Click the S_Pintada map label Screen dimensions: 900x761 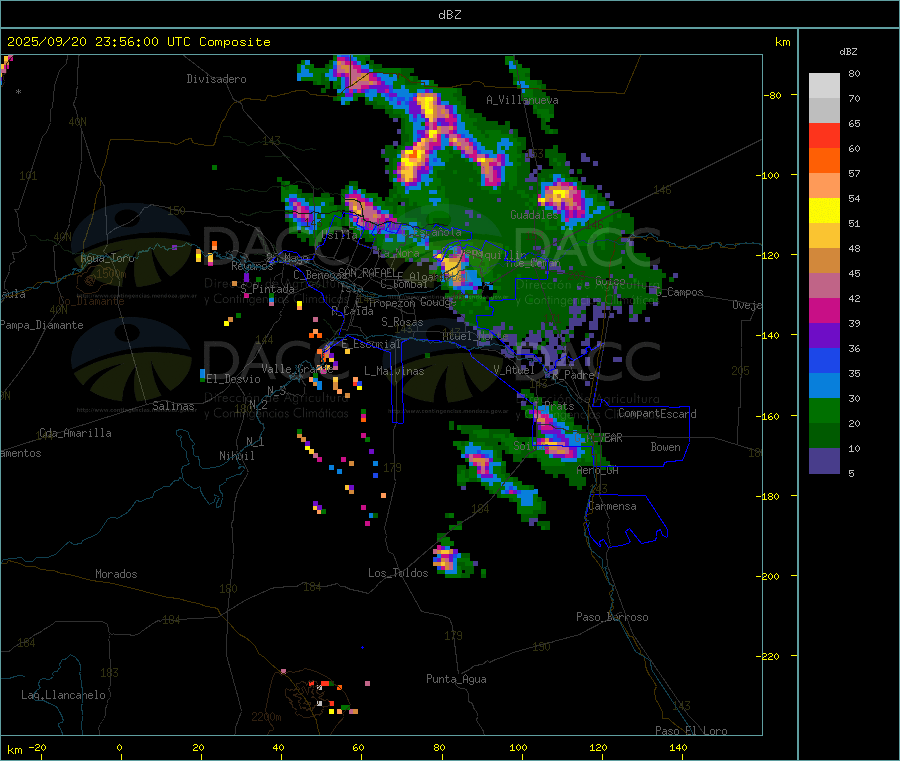267,289
